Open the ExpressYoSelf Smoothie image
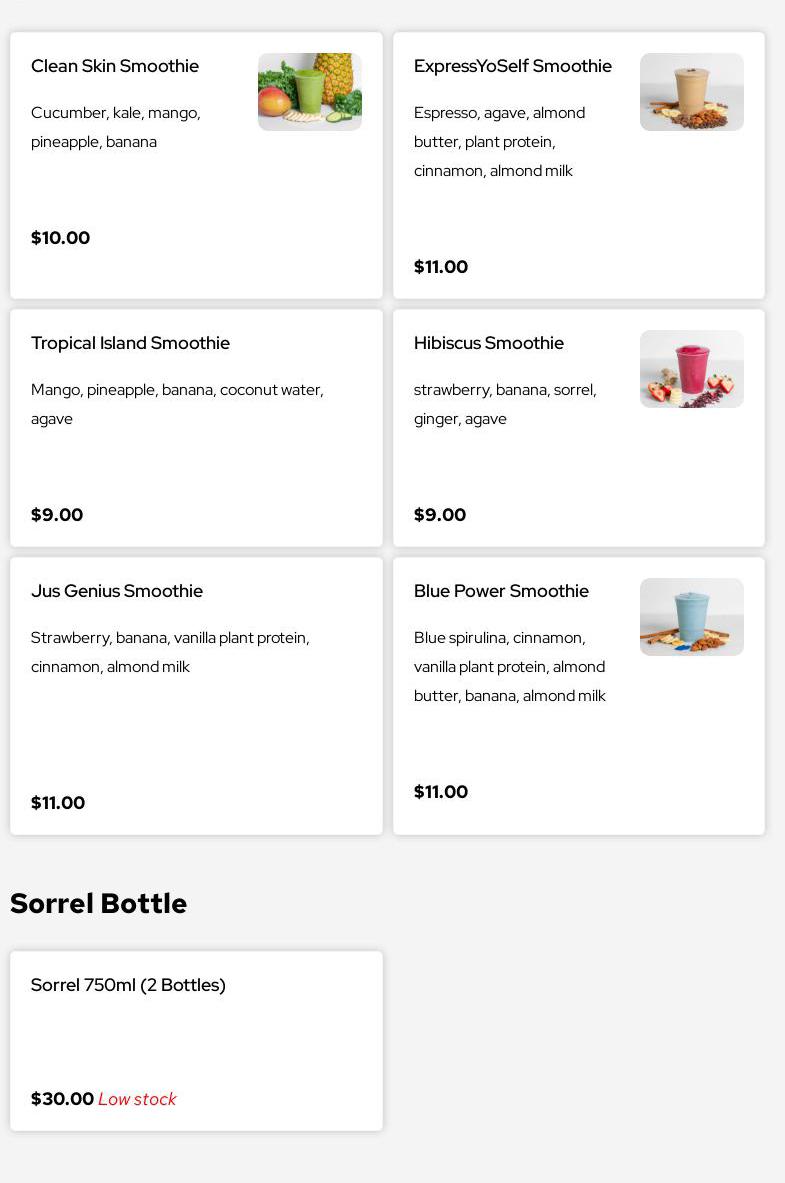 pos(691,92)
